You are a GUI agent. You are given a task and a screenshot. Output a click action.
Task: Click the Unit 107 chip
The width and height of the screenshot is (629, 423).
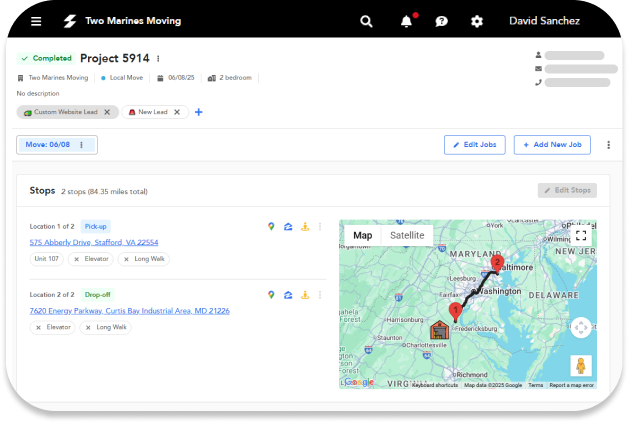tap(47, 259)
